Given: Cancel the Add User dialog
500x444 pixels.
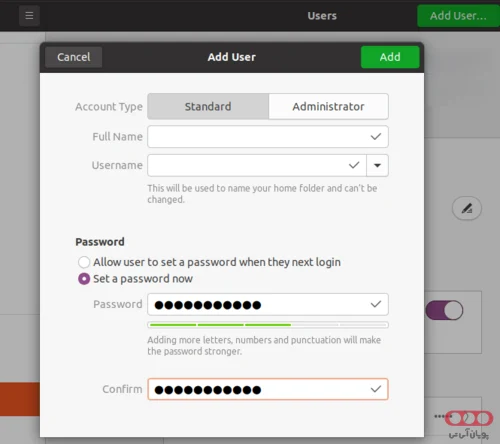Looking at the screenshot, I should click(74, 57).
